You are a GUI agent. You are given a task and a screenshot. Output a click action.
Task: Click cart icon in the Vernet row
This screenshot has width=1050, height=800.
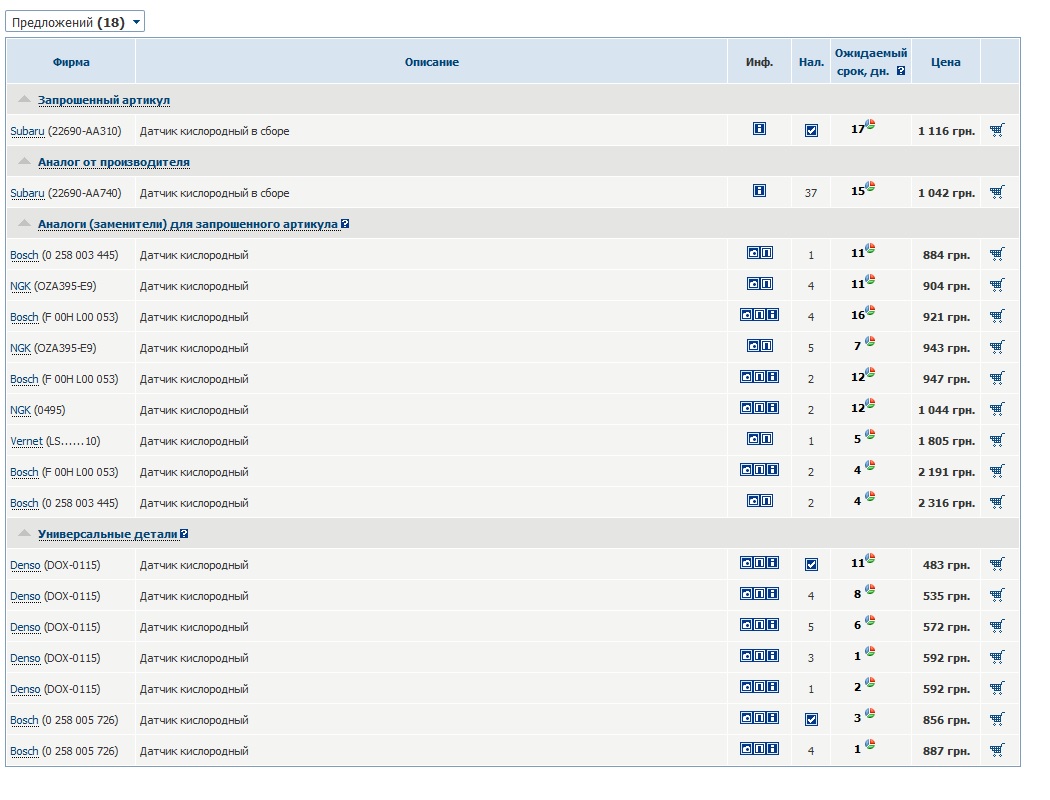tap(996, 440)
